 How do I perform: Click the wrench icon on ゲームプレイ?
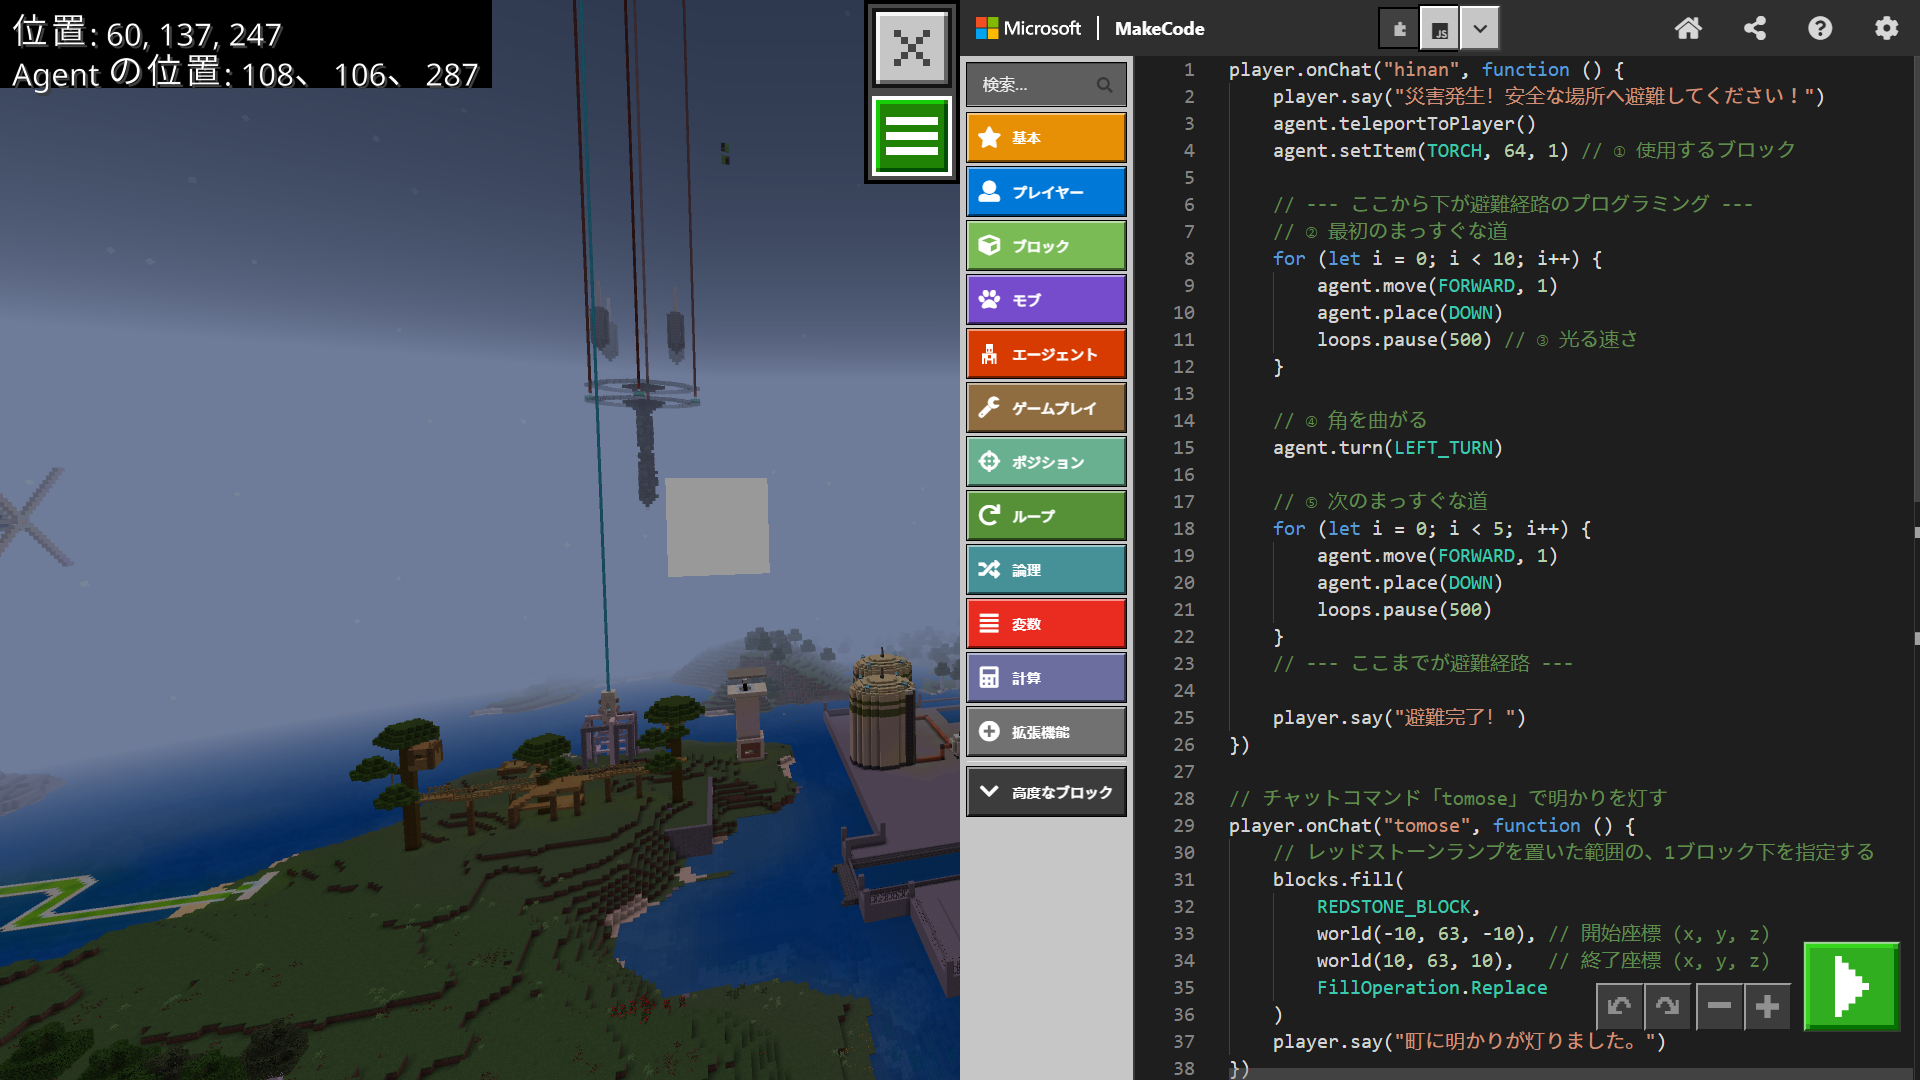[989, 407]
